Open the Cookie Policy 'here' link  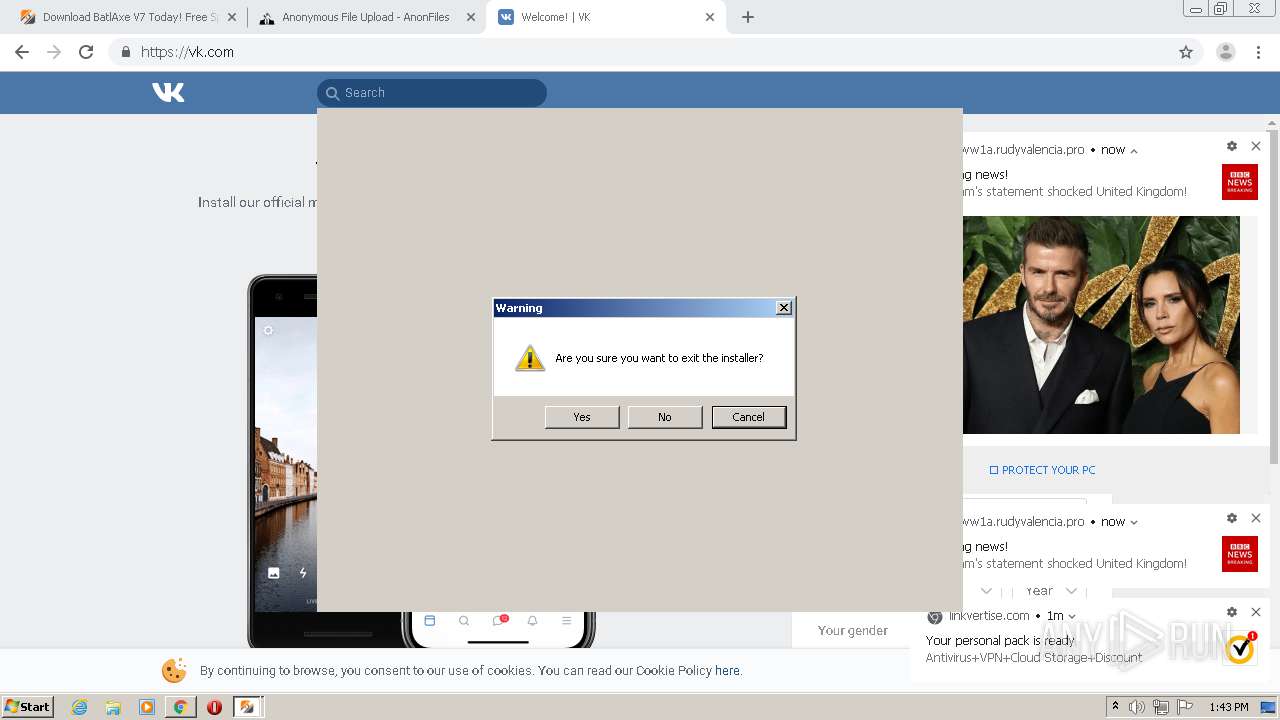(727, 671)
